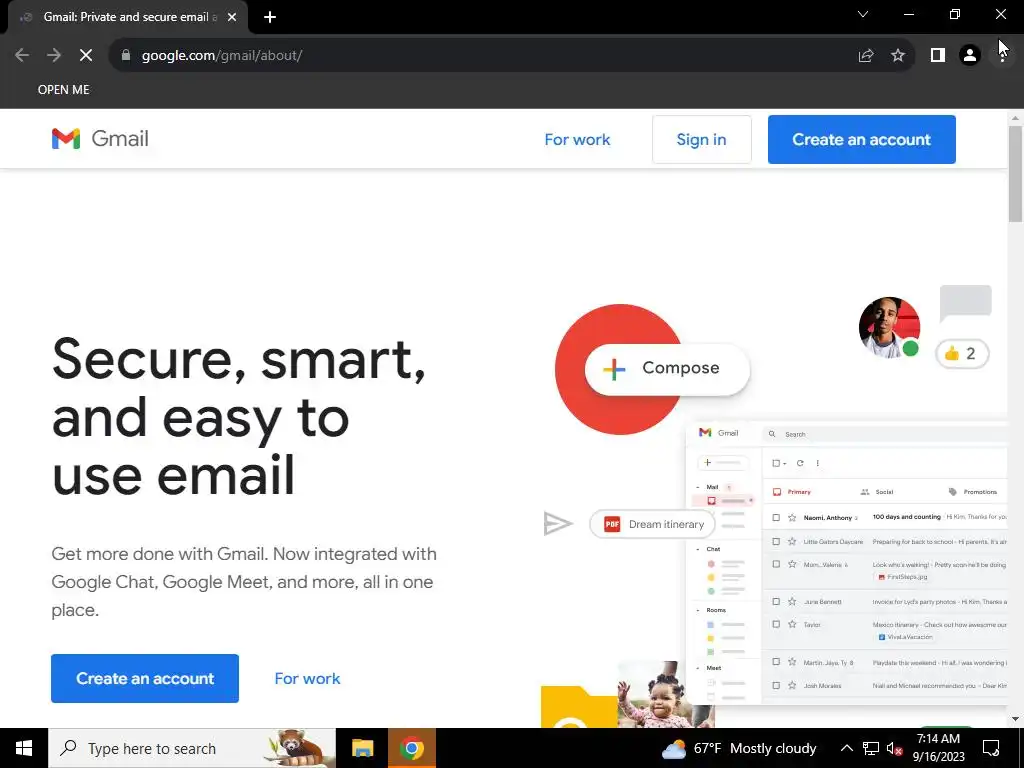Check the Taylor email checkbox
This screenshot has width=1024, height=768.
click(776, 624)
